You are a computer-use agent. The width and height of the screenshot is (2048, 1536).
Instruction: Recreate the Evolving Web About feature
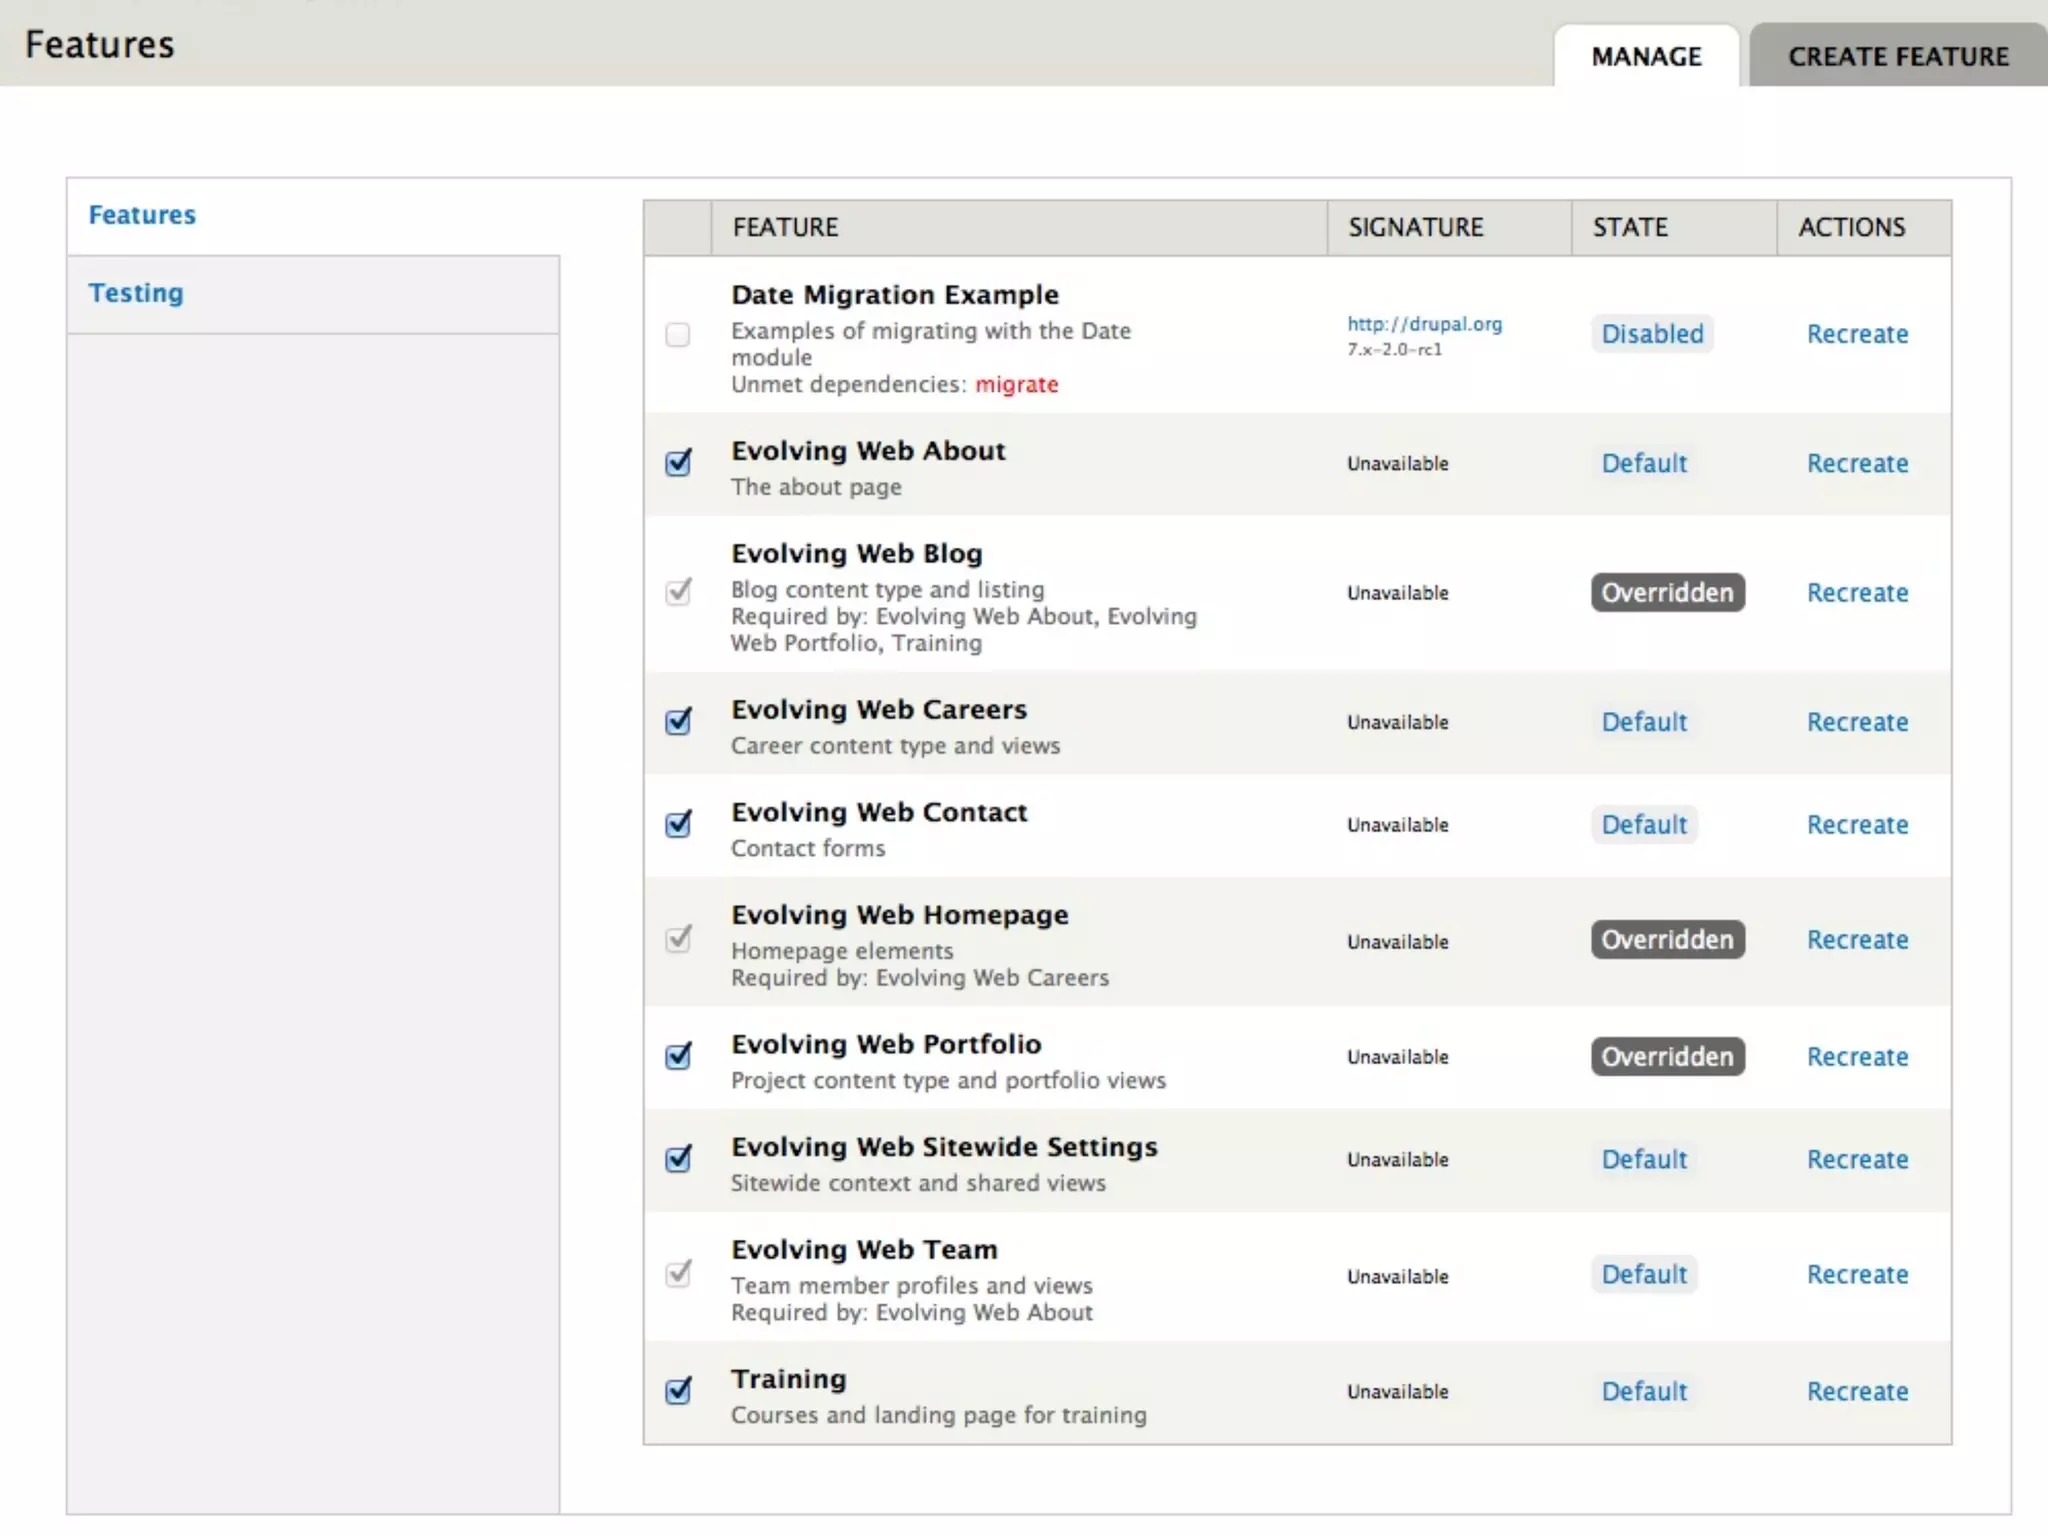coord(1857,463)
